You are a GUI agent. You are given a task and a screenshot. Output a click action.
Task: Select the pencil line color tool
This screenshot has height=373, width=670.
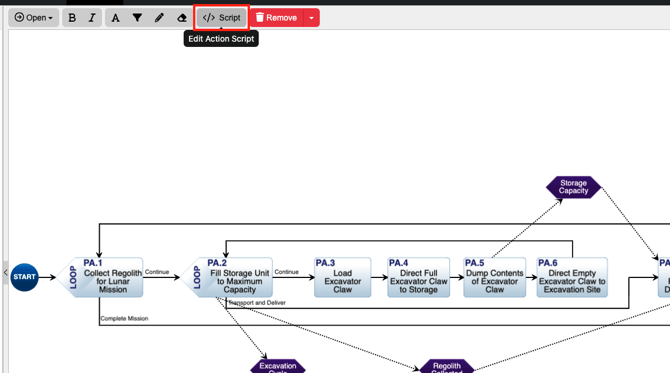pos(159,18)
